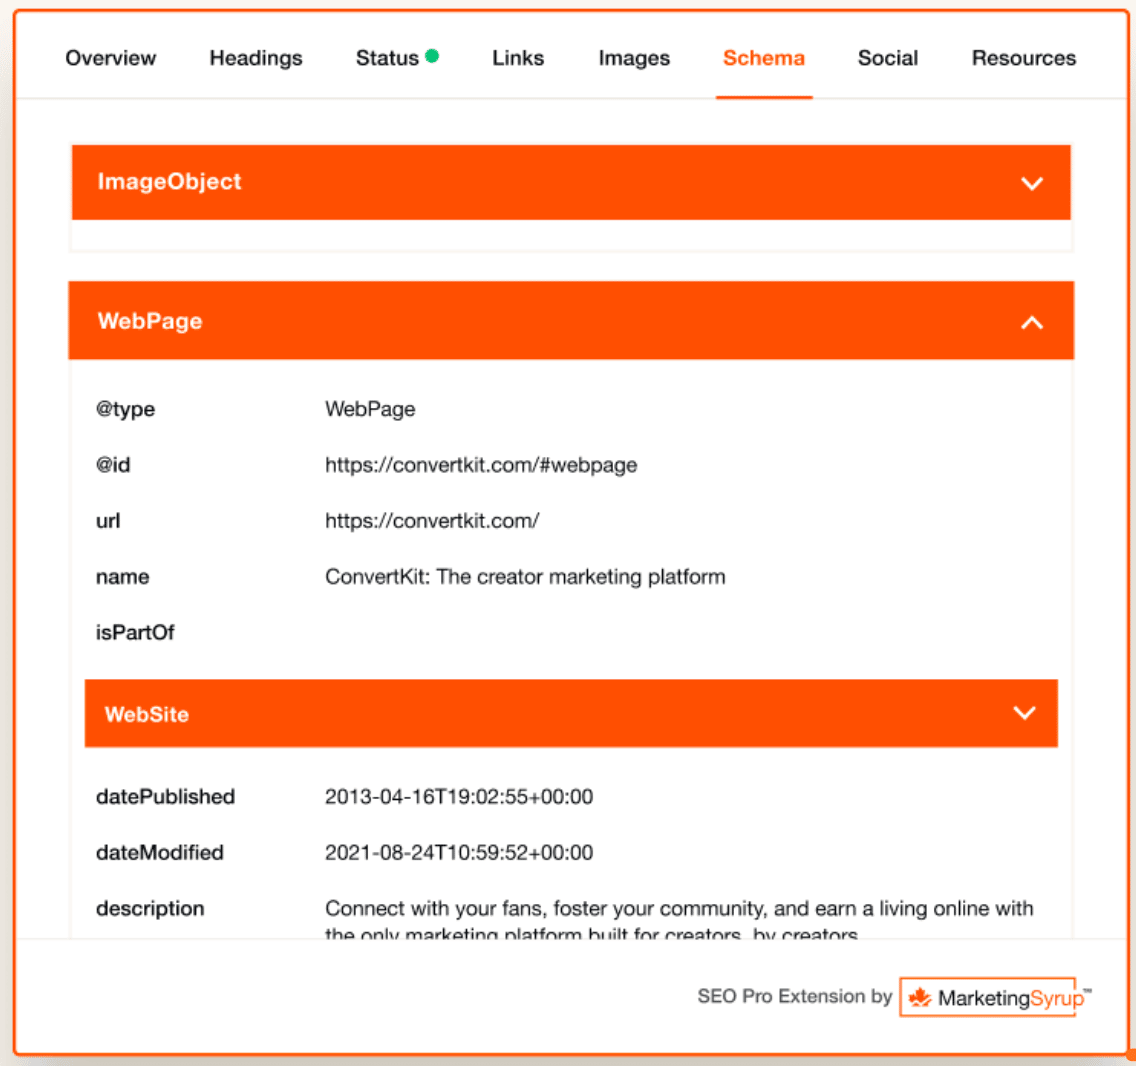Image resolution: width=1136 pixels, height=1066 pixels.
Task: Click the isPartOf property label
Action: [135, 633]
